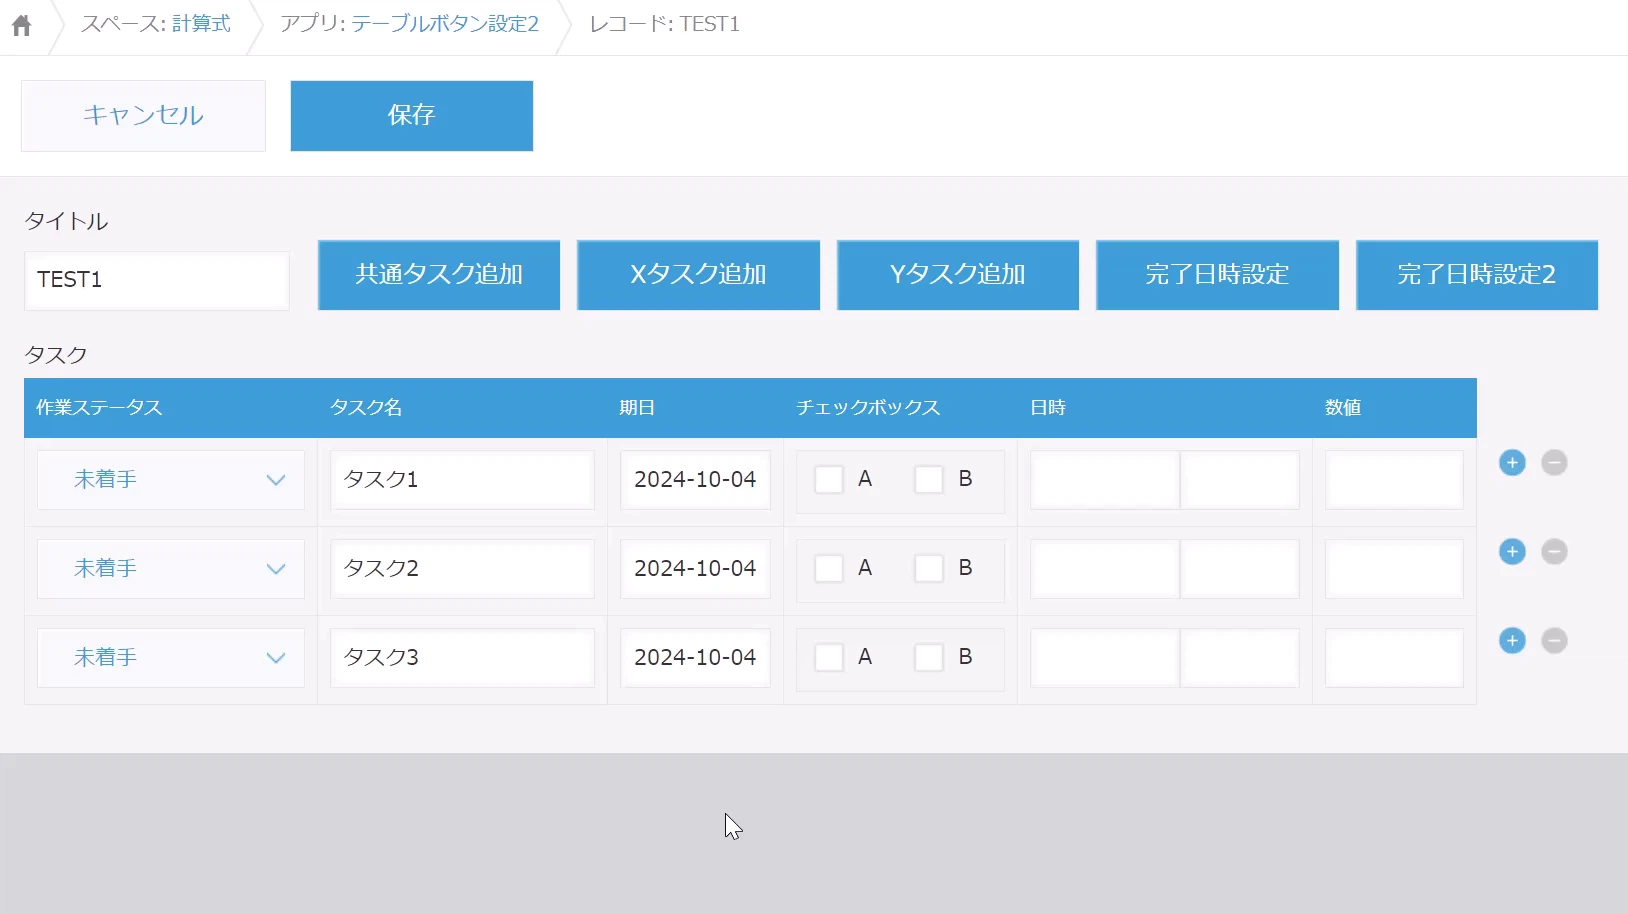
Task: Add a row after タスク3 with plus icon
Action: tap(1512, 641)
